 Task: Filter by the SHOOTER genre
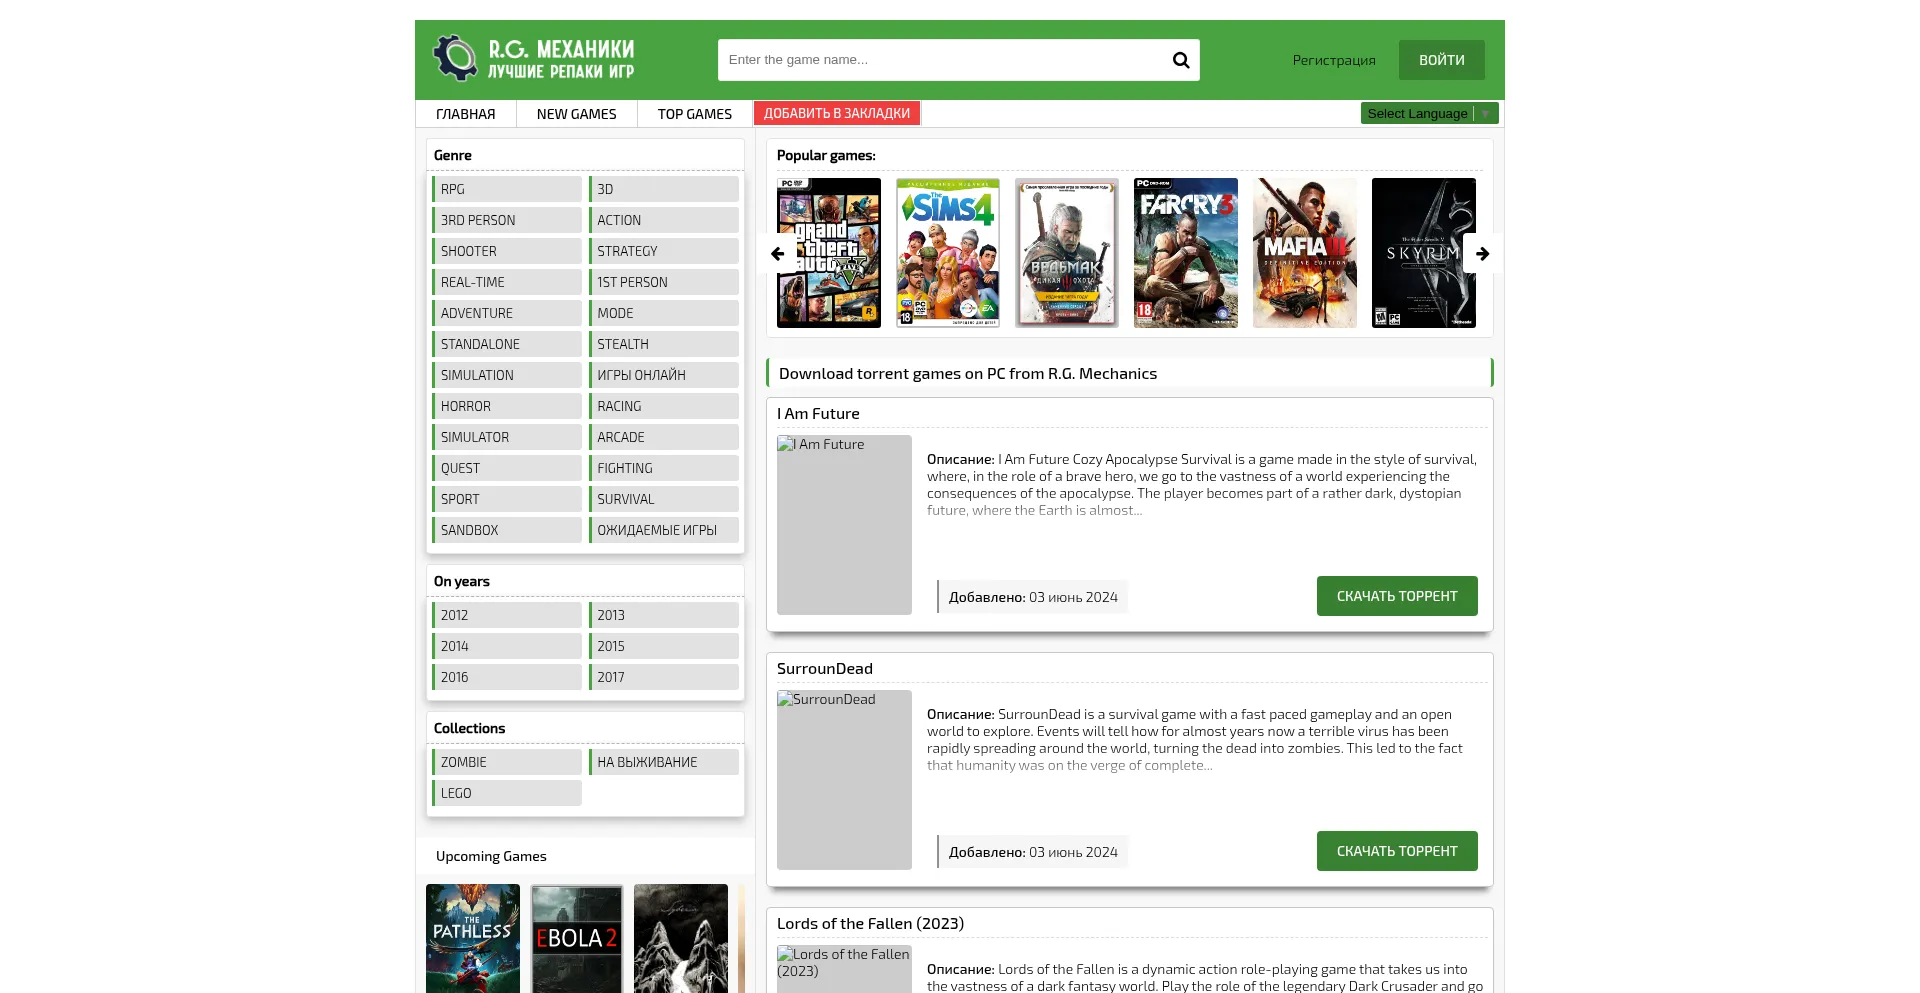507,251
